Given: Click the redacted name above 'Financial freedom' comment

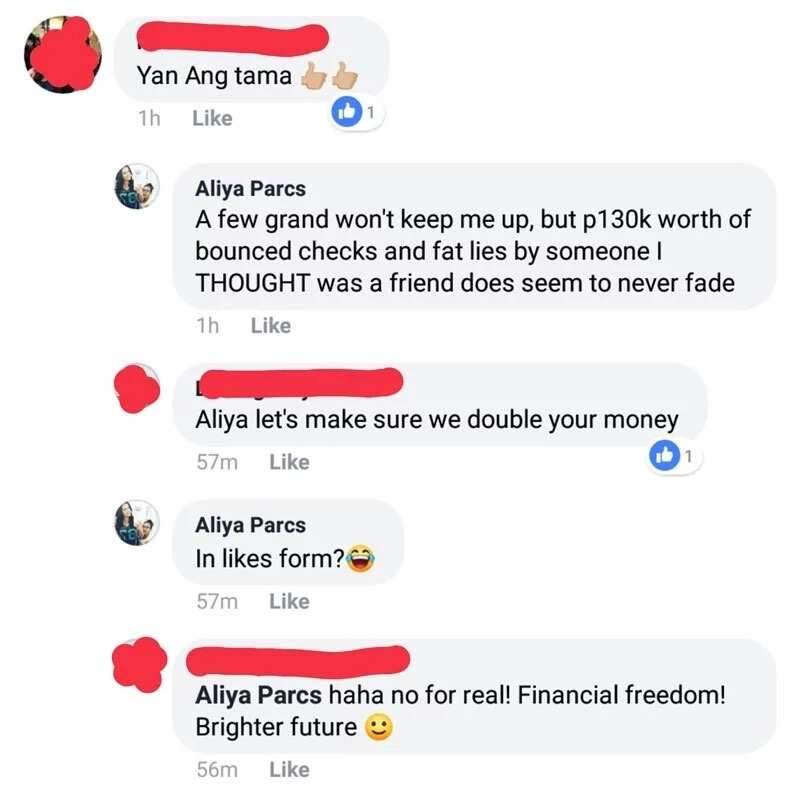Looking at the screenshot, I should [298, 661].
